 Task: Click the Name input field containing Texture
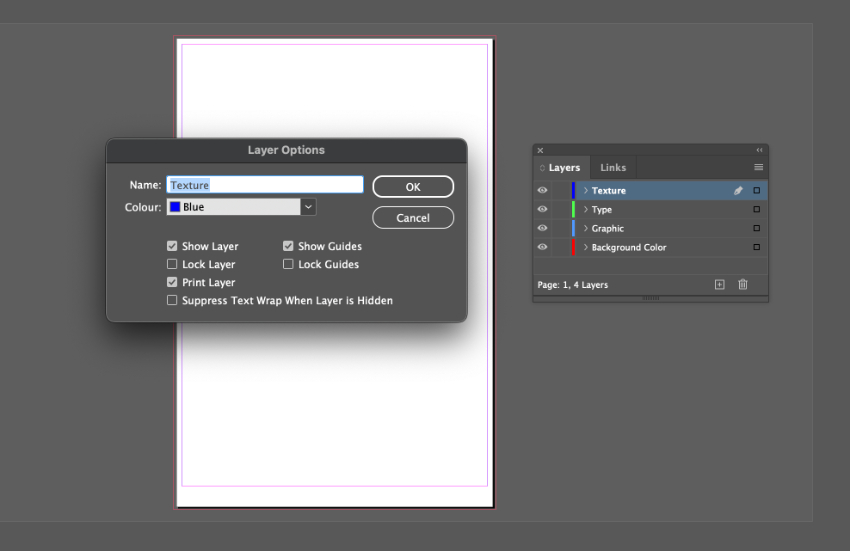pos(265,185)
